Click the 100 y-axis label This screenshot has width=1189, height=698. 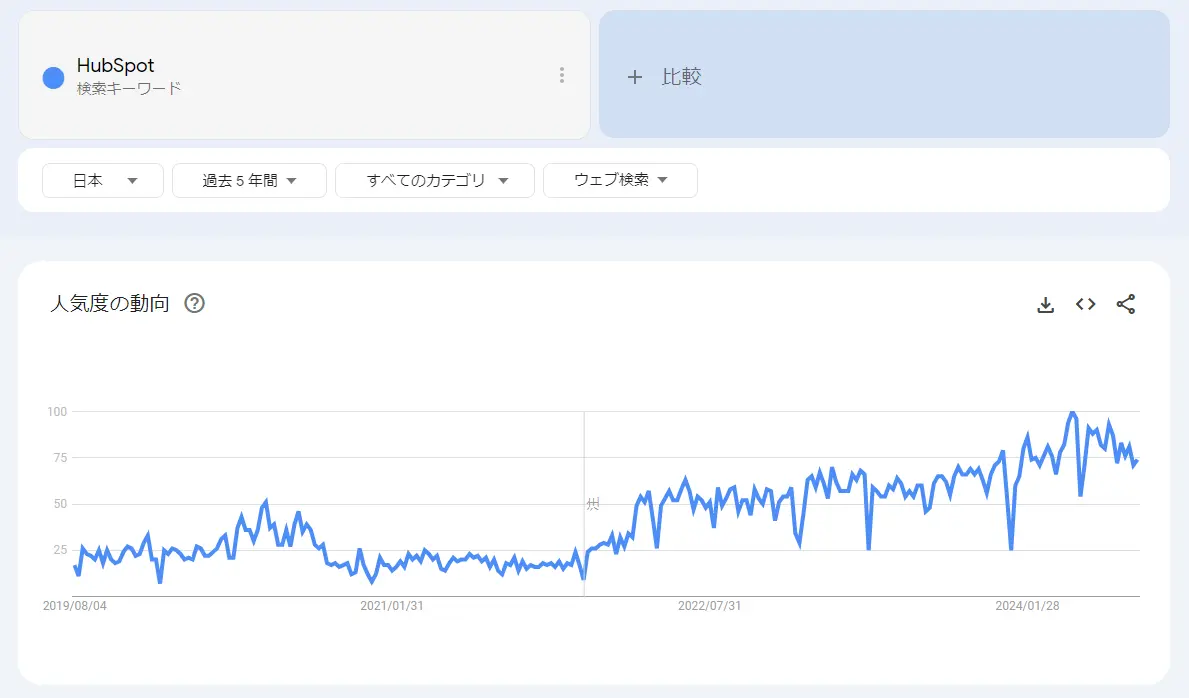pyautogui.click(x=57, y=411)
